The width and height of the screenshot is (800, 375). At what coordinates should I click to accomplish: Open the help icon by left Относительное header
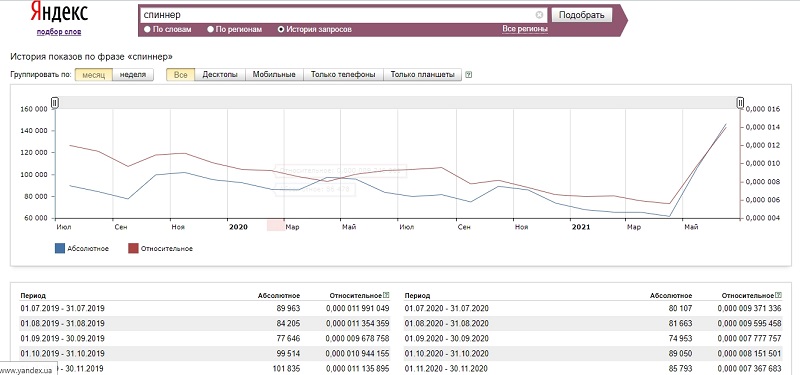(386, 295)
